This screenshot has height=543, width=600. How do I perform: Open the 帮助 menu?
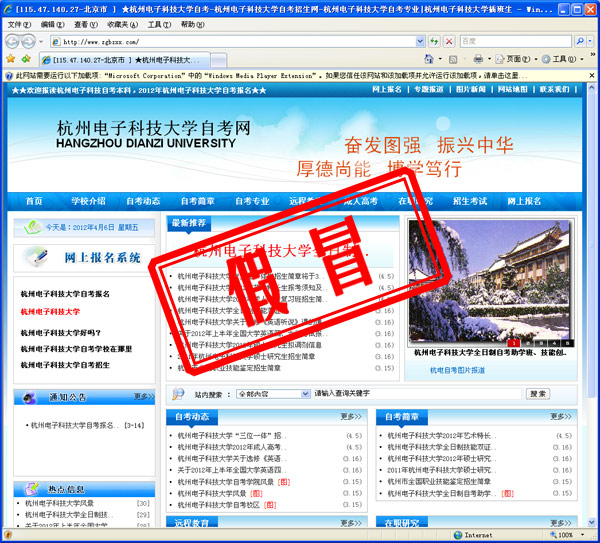(x=192, y=24)
